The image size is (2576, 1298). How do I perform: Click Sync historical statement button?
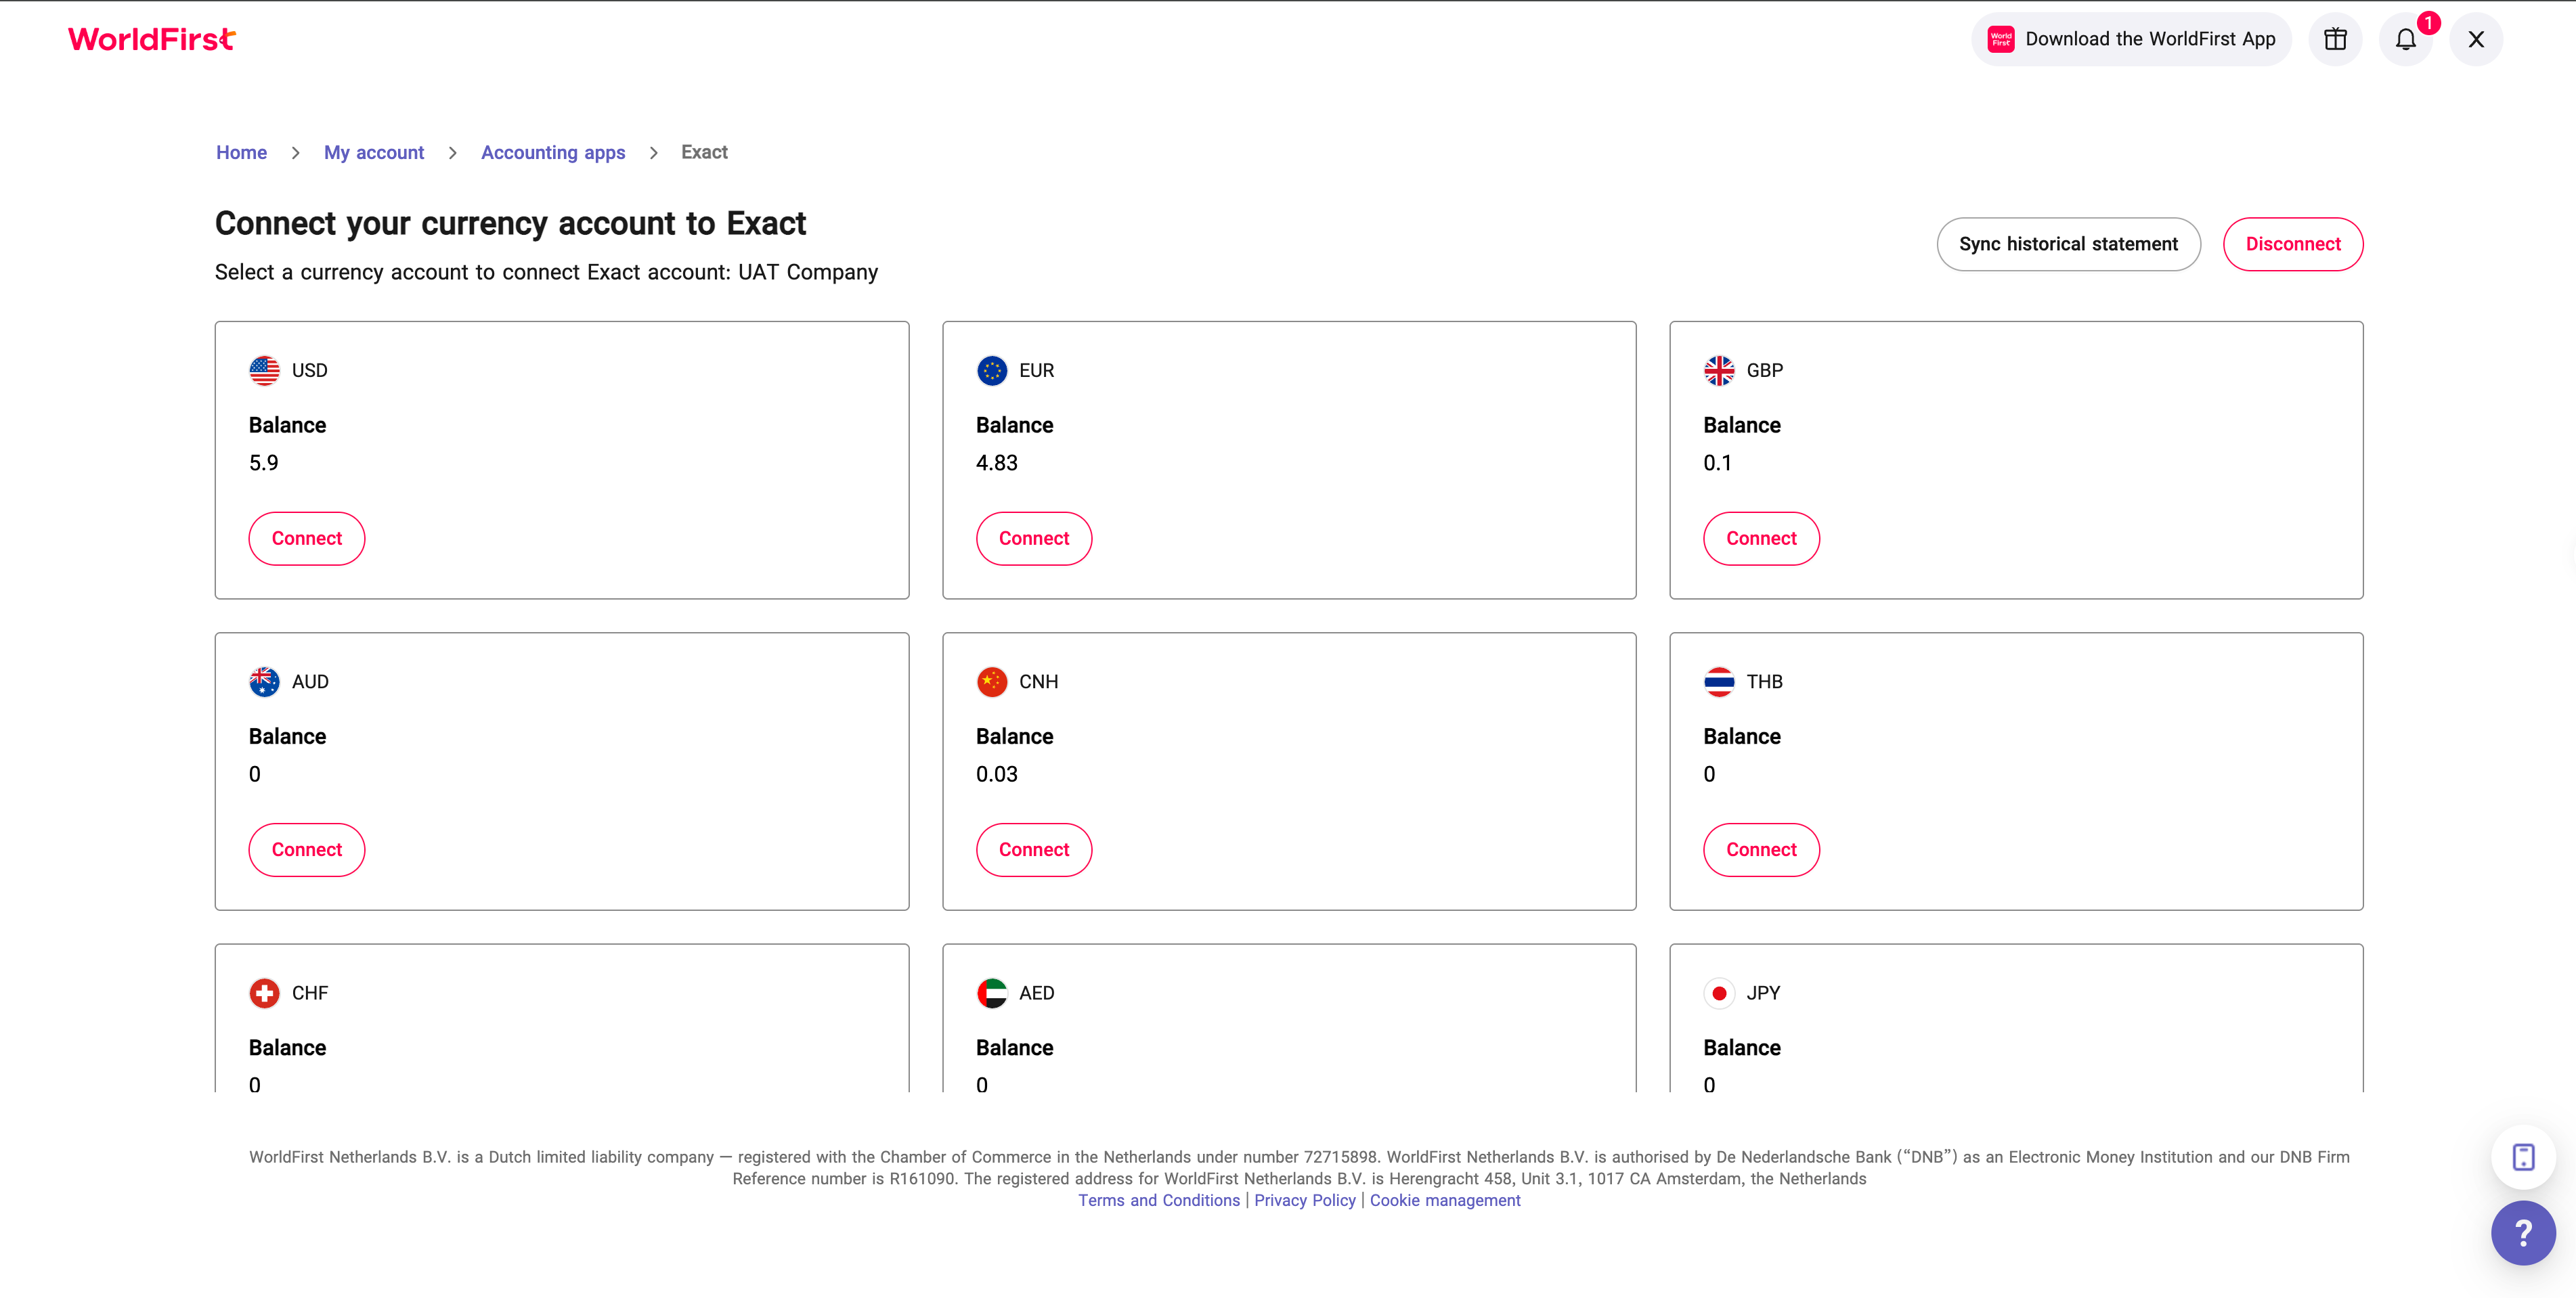pyautogui.click(x=2068, y=244)
